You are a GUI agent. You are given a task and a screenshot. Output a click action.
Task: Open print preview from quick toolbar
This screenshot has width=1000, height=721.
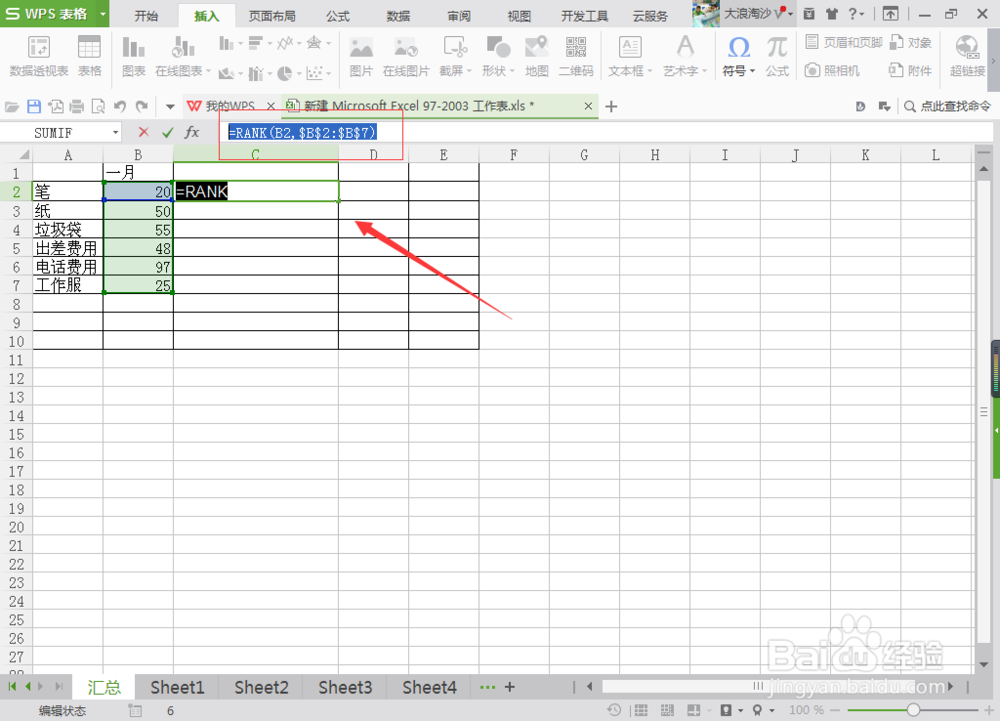98,106
